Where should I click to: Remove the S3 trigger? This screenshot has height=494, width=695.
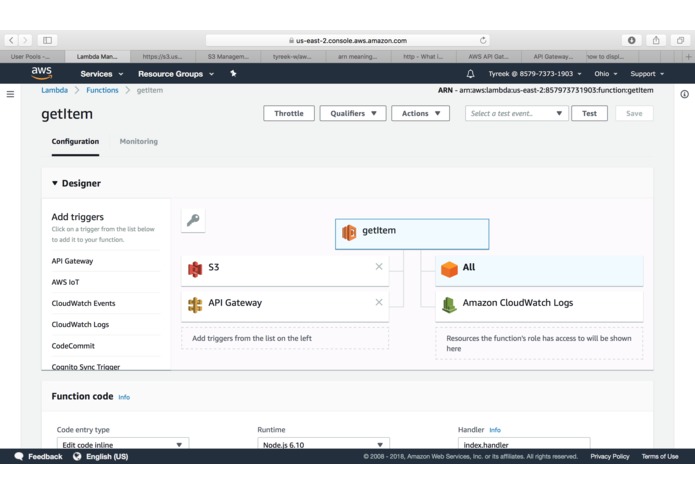pos(379,266)
